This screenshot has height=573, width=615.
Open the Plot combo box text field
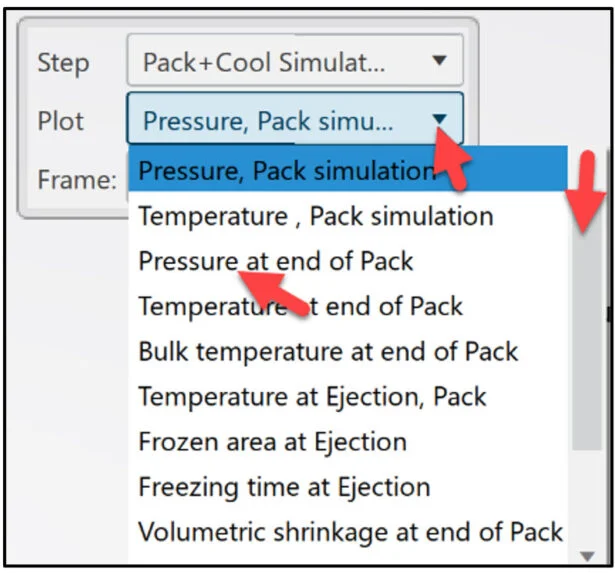click(x=270, y=121)
